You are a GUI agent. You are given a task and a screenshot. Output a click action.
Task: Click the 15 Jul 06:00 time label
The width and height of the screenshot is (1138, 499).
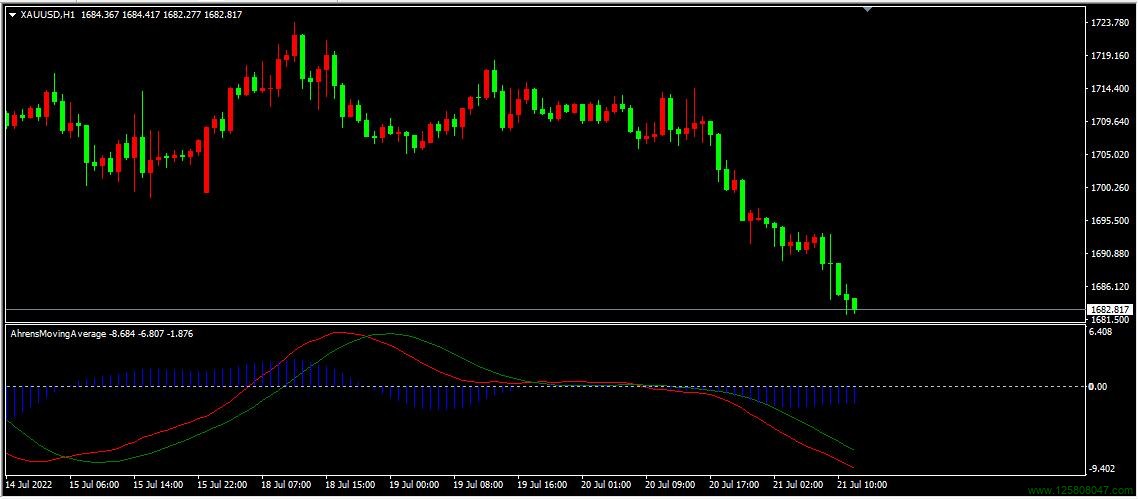pyautogui.click(x=94, y=484)
